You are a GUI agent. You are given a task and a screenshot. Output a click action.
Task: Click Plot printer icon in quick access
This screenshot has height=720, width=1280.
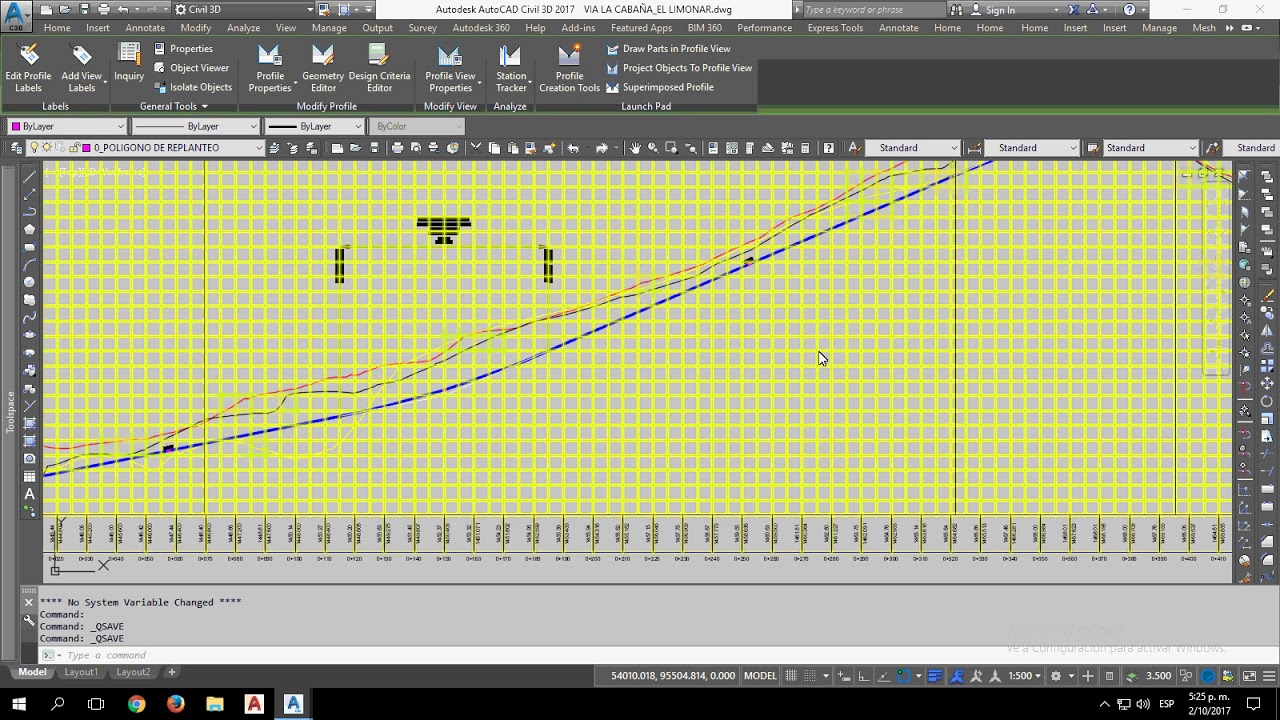(x=105, y=9)
